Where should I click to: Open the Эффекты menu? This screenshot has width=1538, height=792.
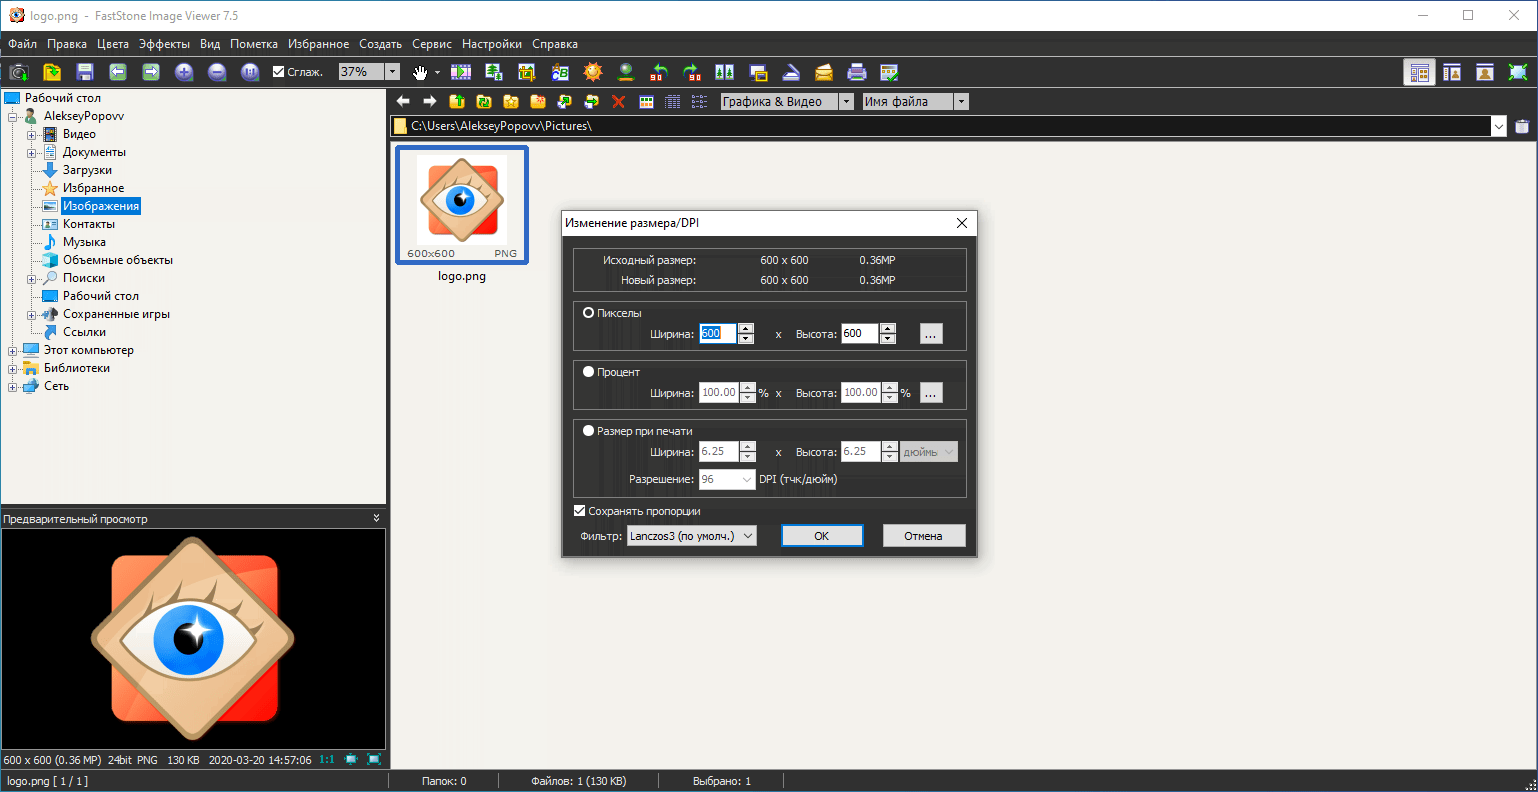click(x=164, y=44)
